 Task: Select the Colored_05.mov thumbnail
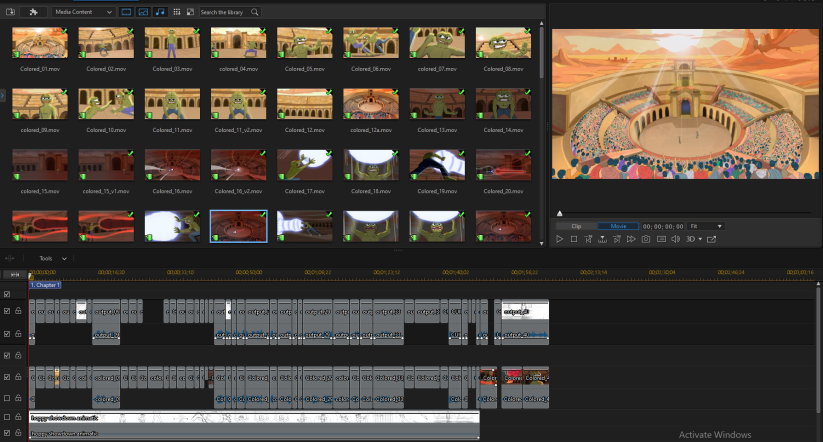tap(304, 43)
